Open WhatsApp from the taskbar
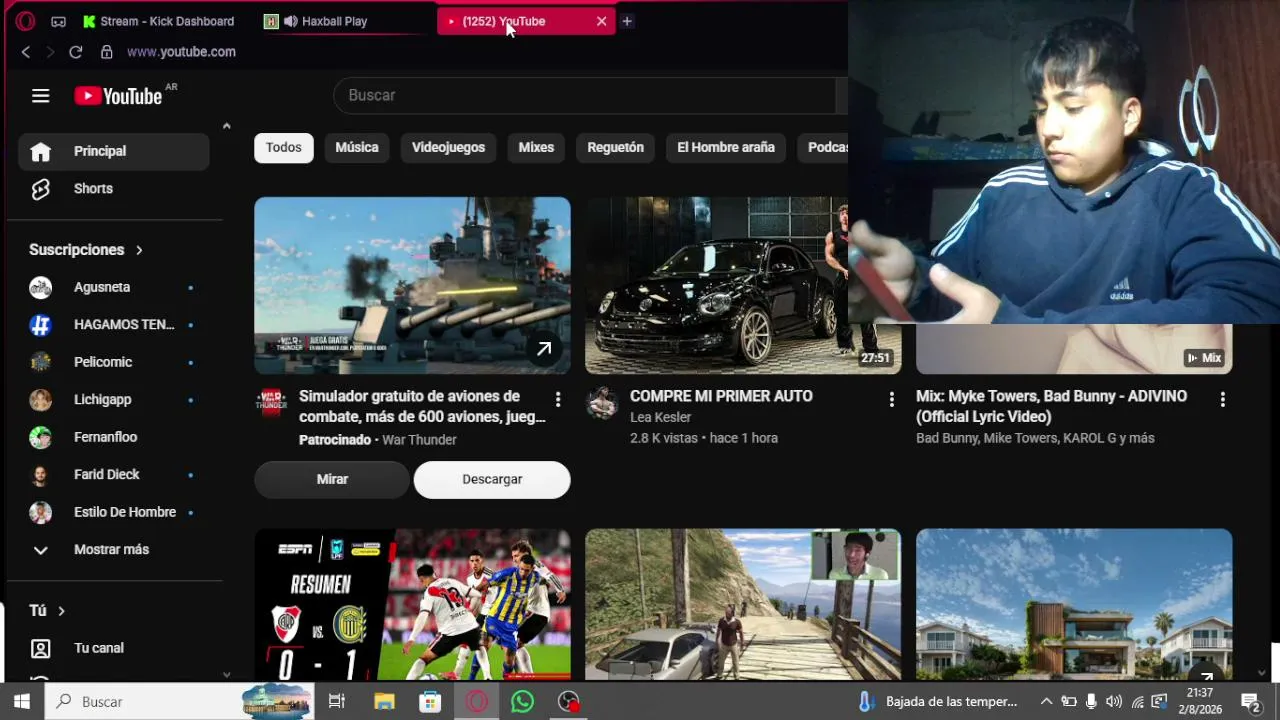The width and height of the screenshot is (1280, 720). [522, 702]
